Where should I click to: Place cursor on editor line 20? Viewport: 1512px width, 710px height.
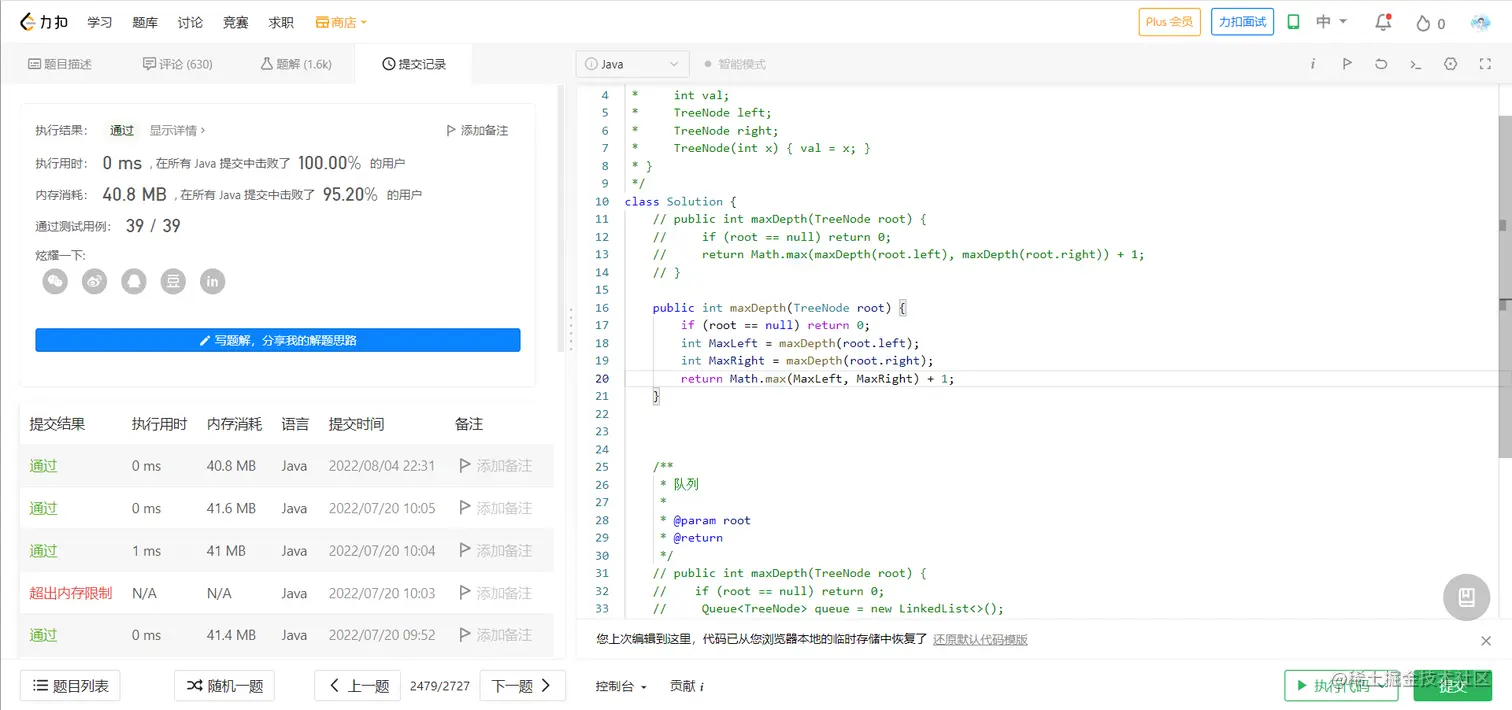1060,378
